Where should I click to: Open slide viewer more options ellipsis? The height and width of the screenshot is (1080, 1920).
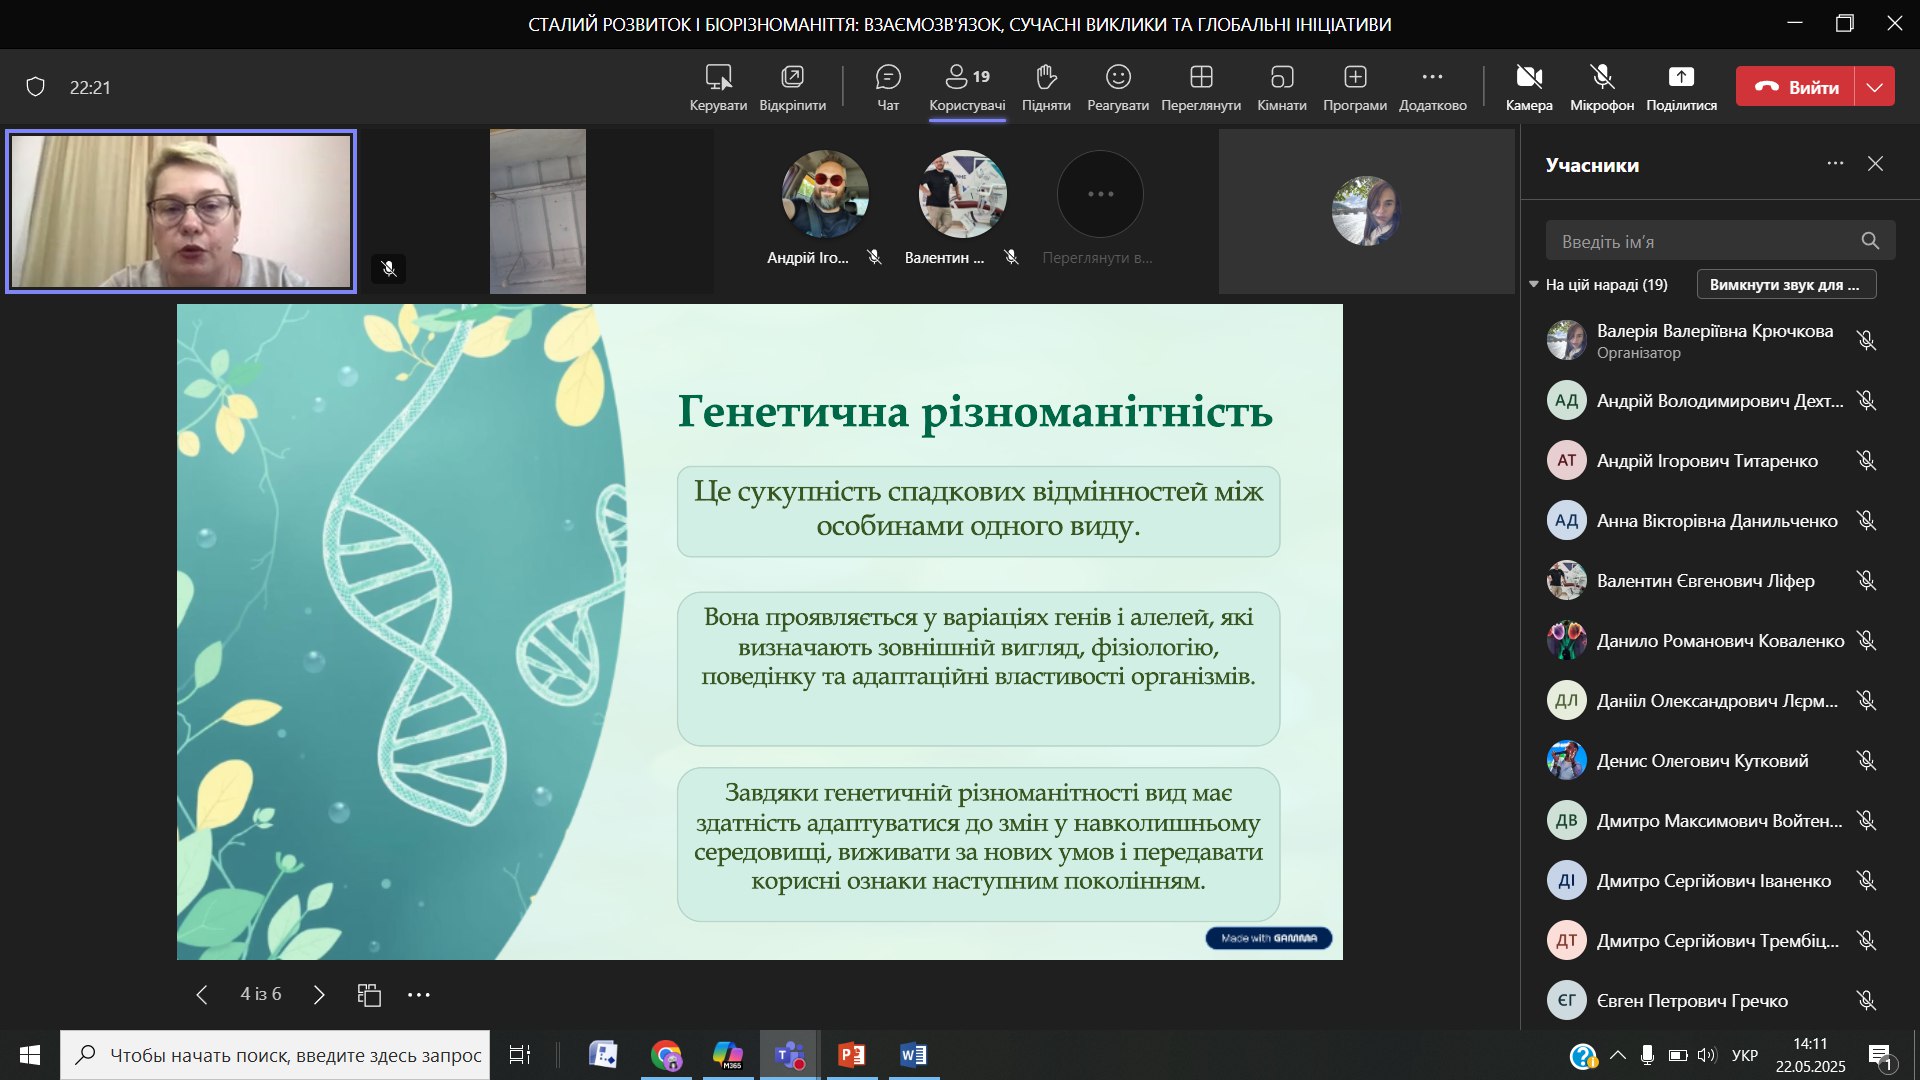(419, 995)
